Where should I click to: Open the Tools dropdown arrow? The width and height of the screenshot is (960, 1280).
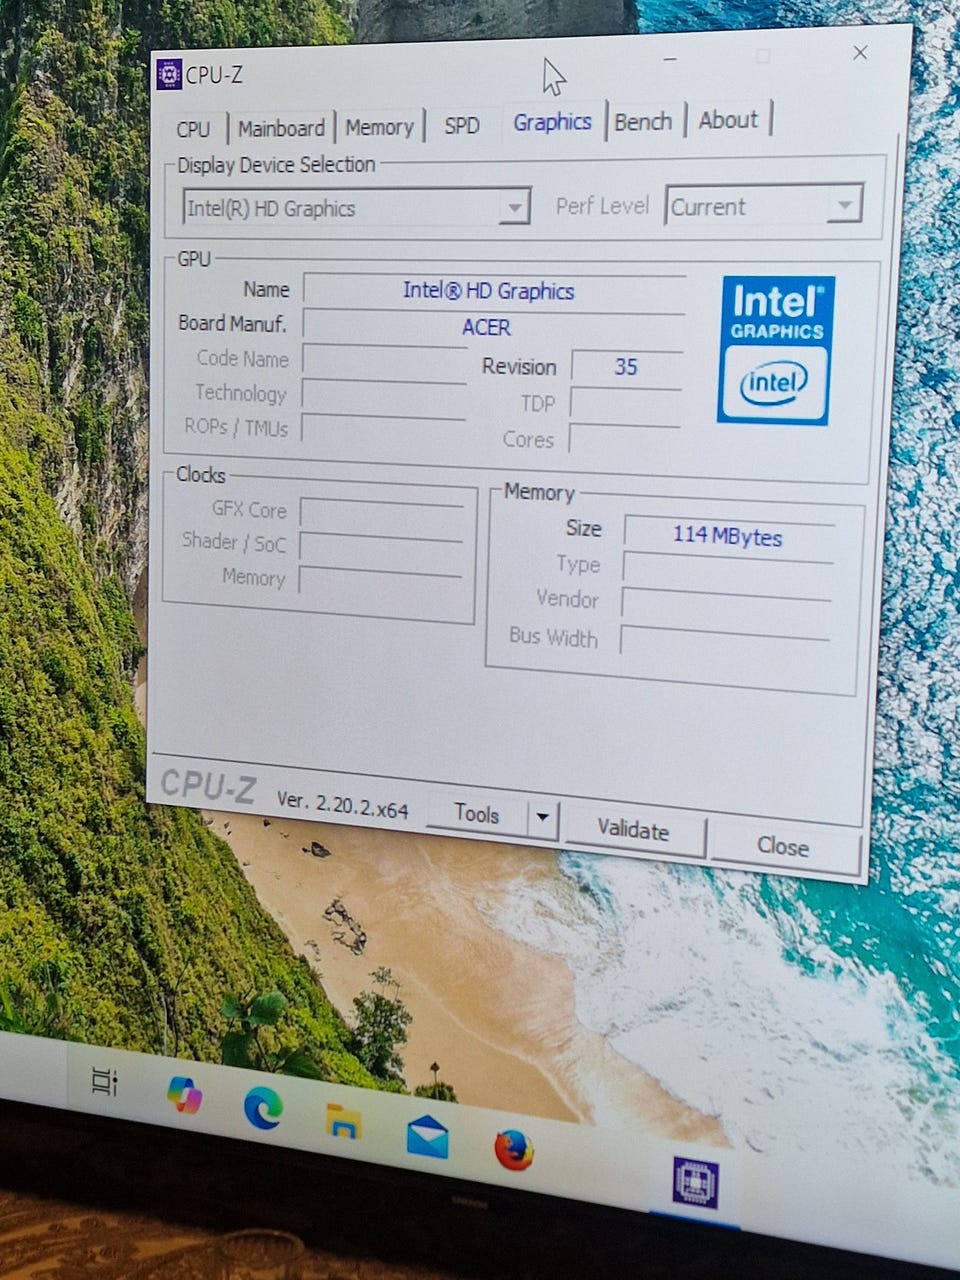click(x=542, y=817)
